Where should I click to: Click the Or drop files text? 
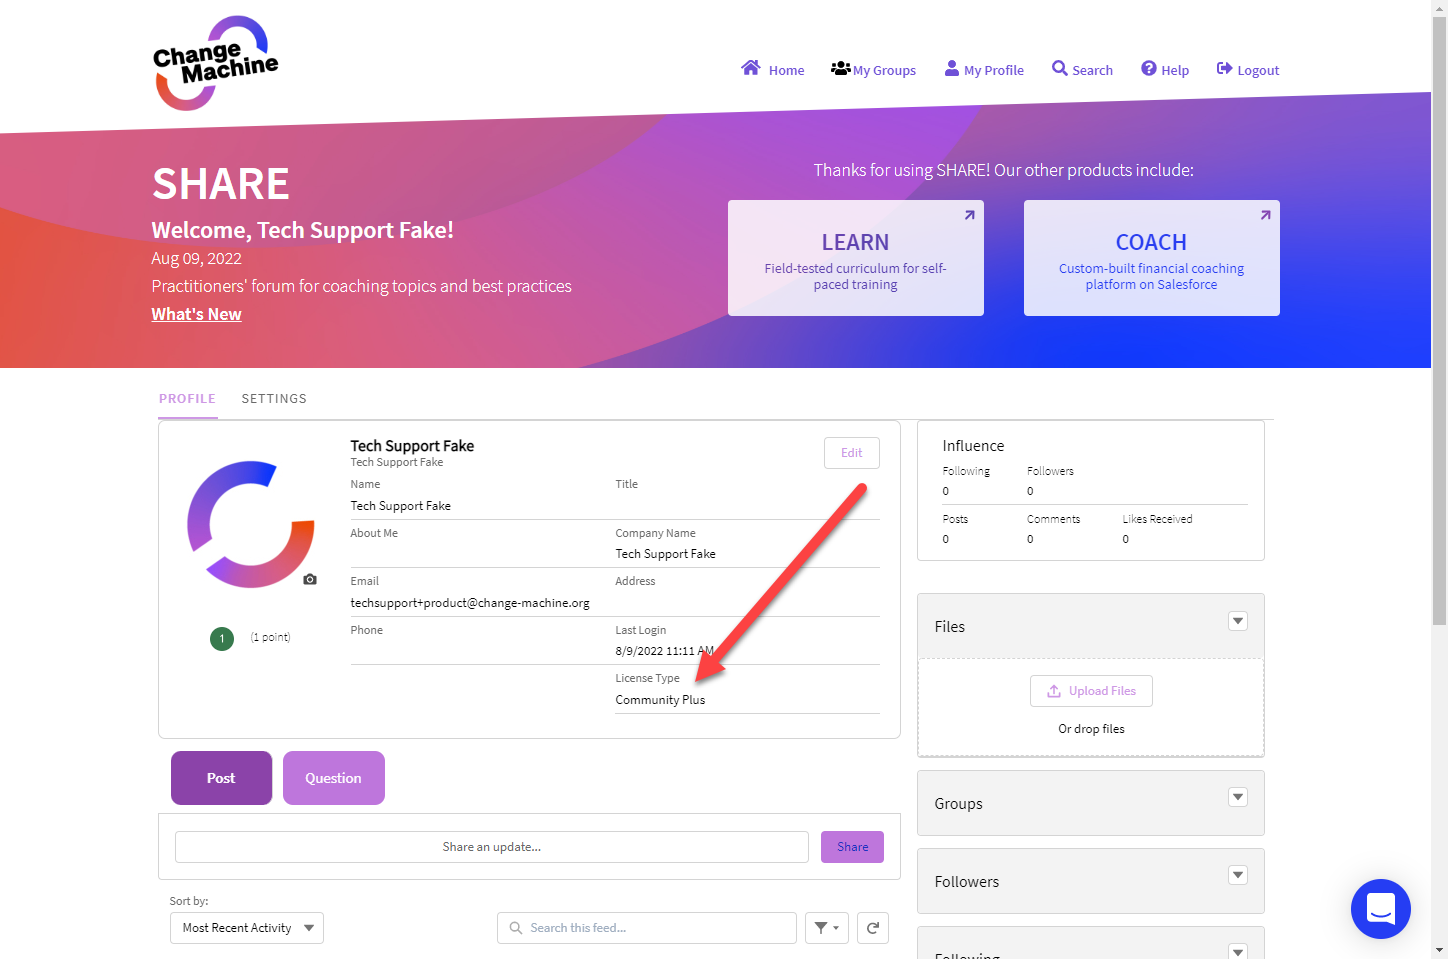1091,729
